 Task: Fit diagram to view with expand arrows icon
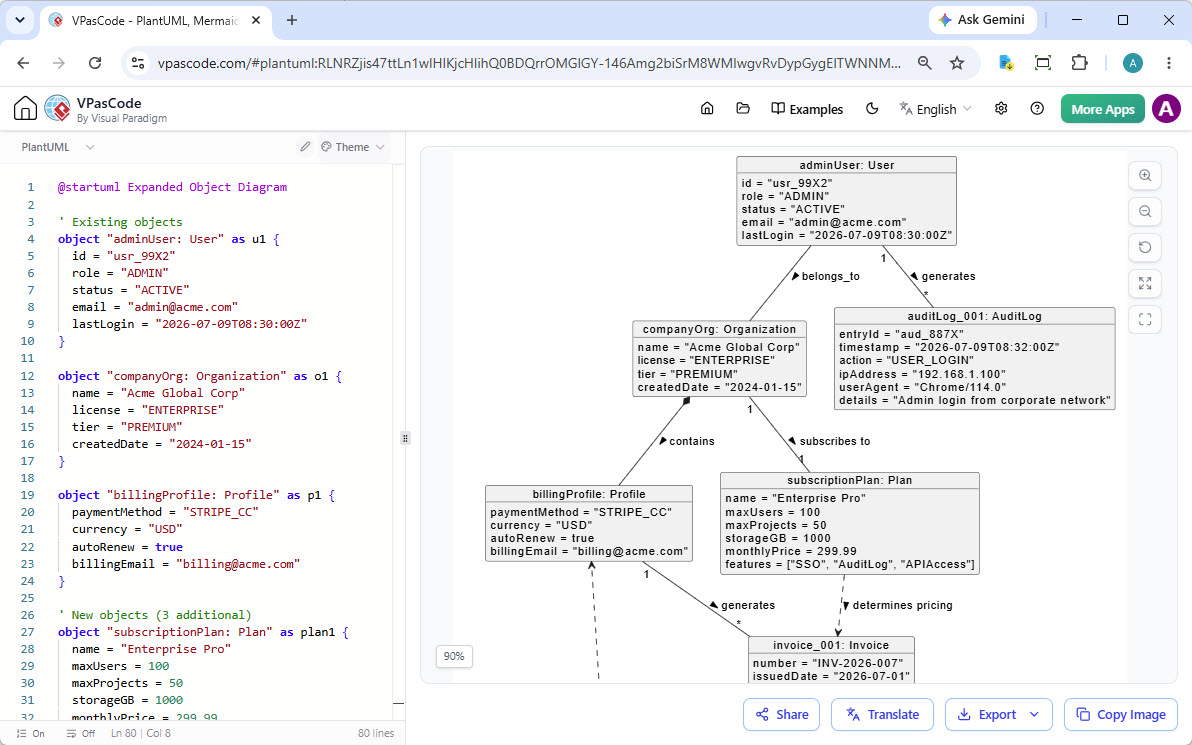pyautogui.click(x=1145, y=284)
